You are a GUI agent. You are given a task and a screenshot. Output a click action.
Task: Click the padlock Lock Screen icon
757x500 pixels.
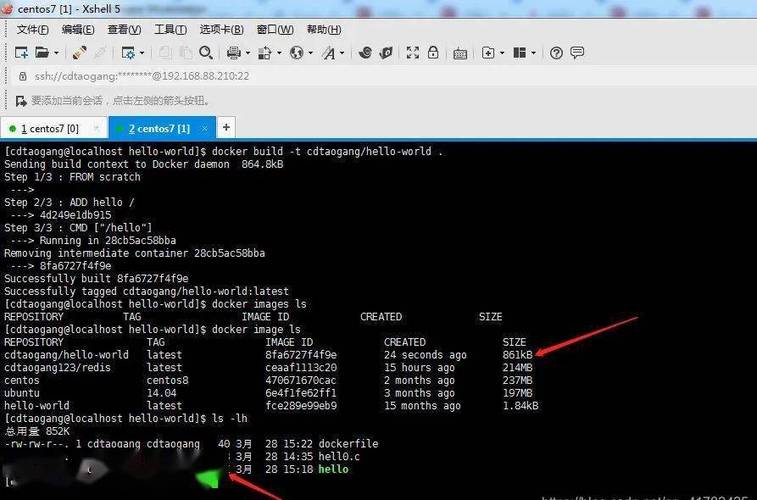[433, 52]
